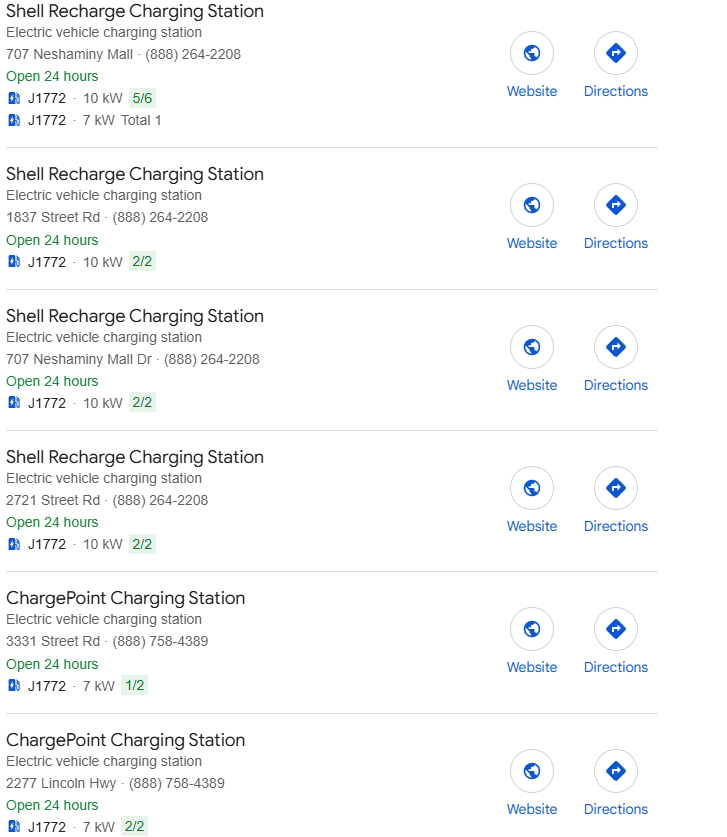Open Website icon for 3331 Street Rd ChargePoint
Image resolution: width=727 pixels, height=837 pixels.
pos(532,629)
